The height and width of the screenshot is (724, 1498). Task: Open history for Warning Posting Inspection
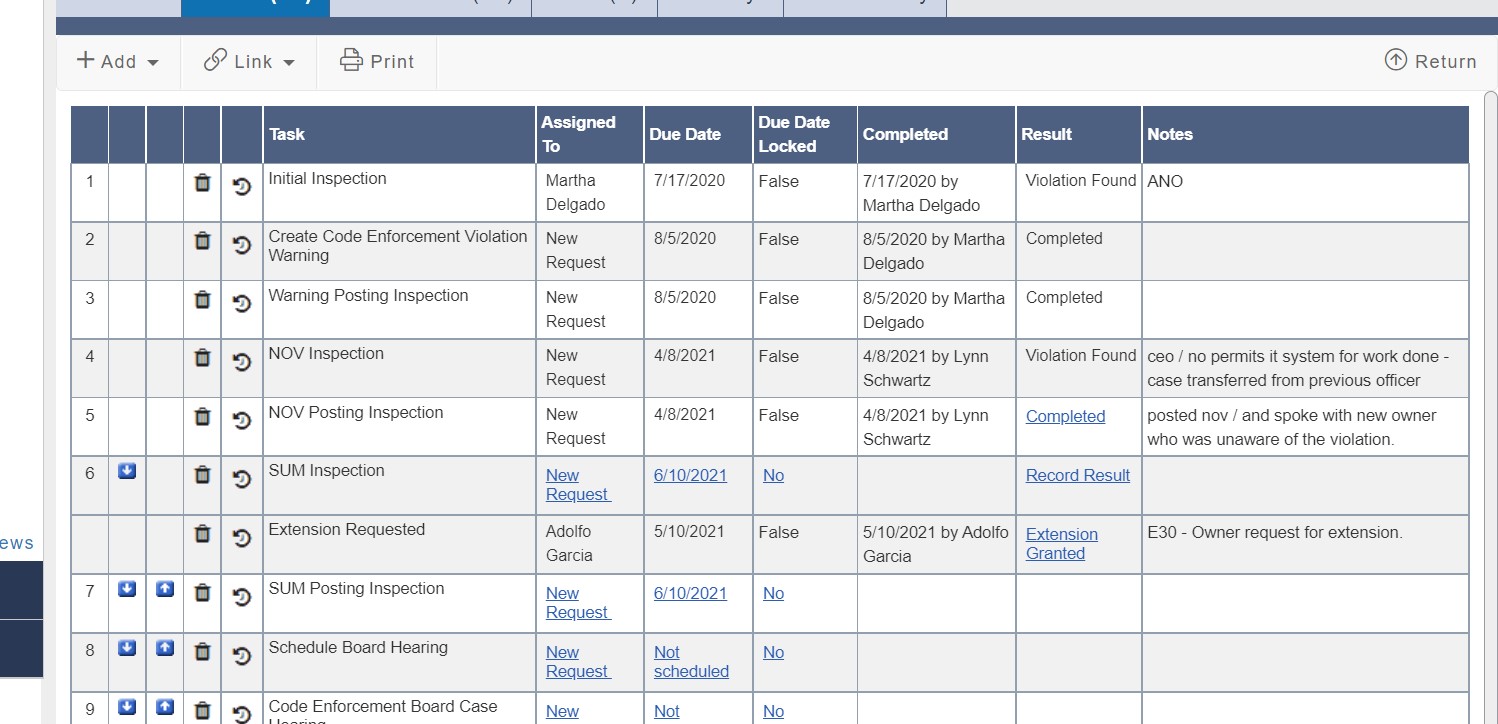point(241,303)
